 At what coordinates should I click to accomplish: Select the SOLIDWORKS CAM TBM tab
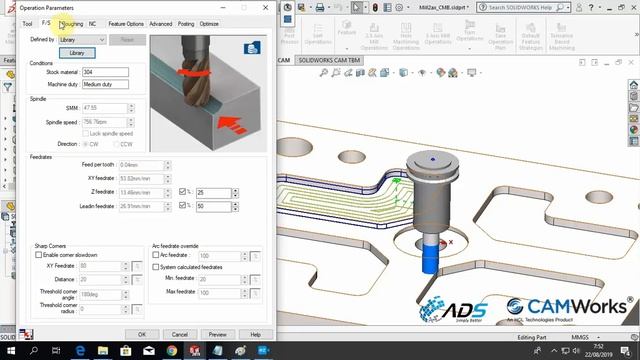[329, 60]
